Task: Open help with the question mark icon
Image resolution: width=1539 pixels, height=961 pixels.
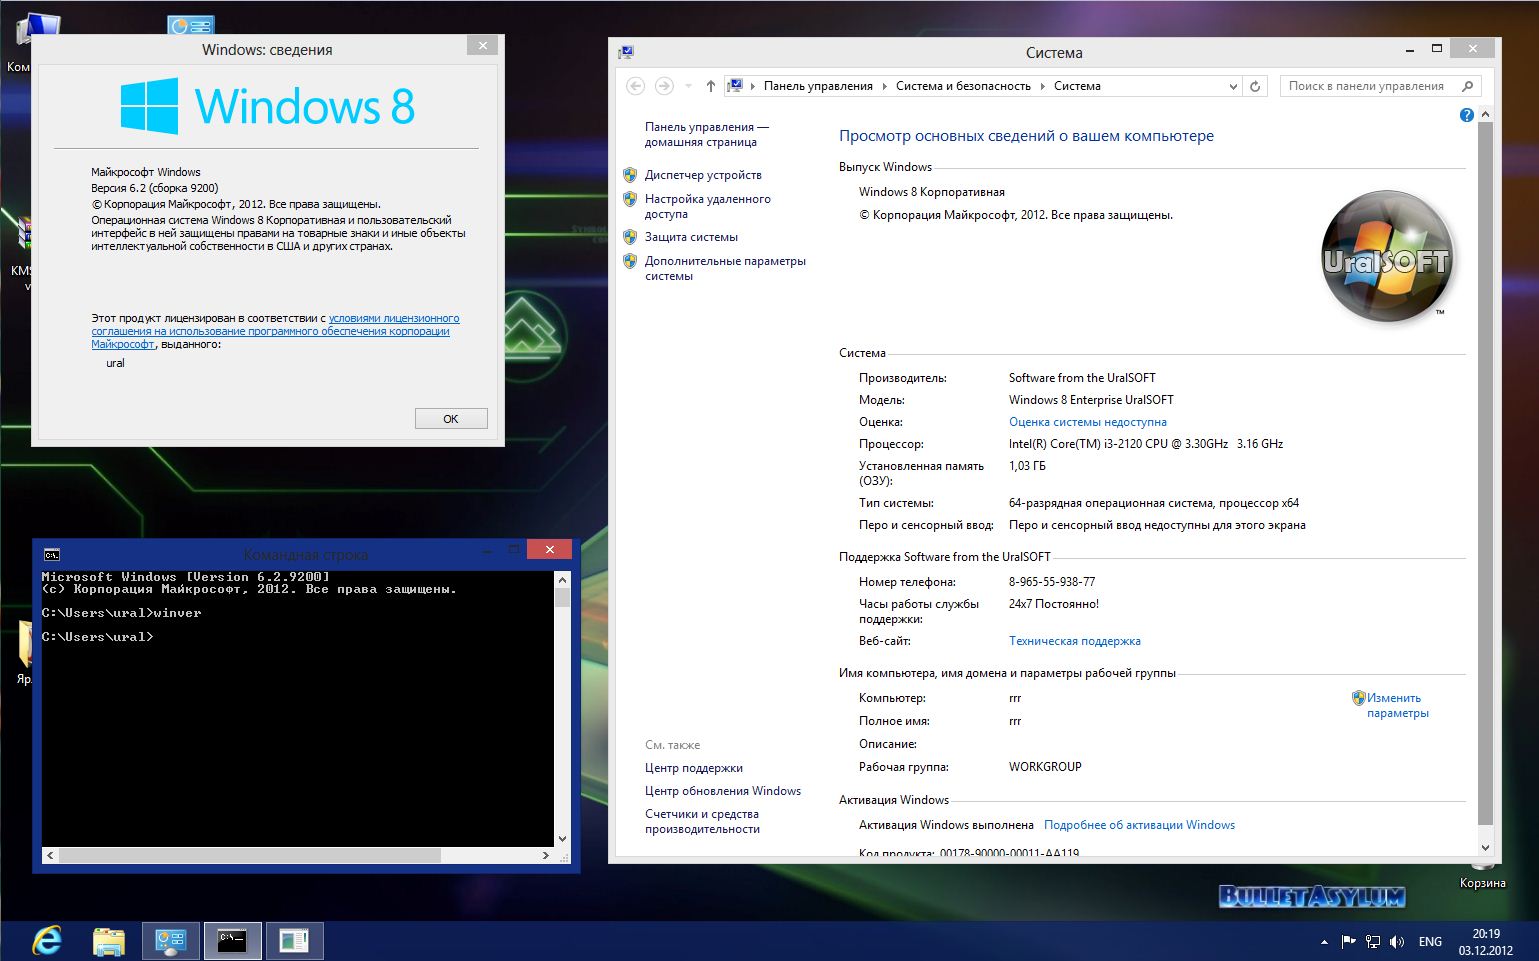Action: (1467, 115)
